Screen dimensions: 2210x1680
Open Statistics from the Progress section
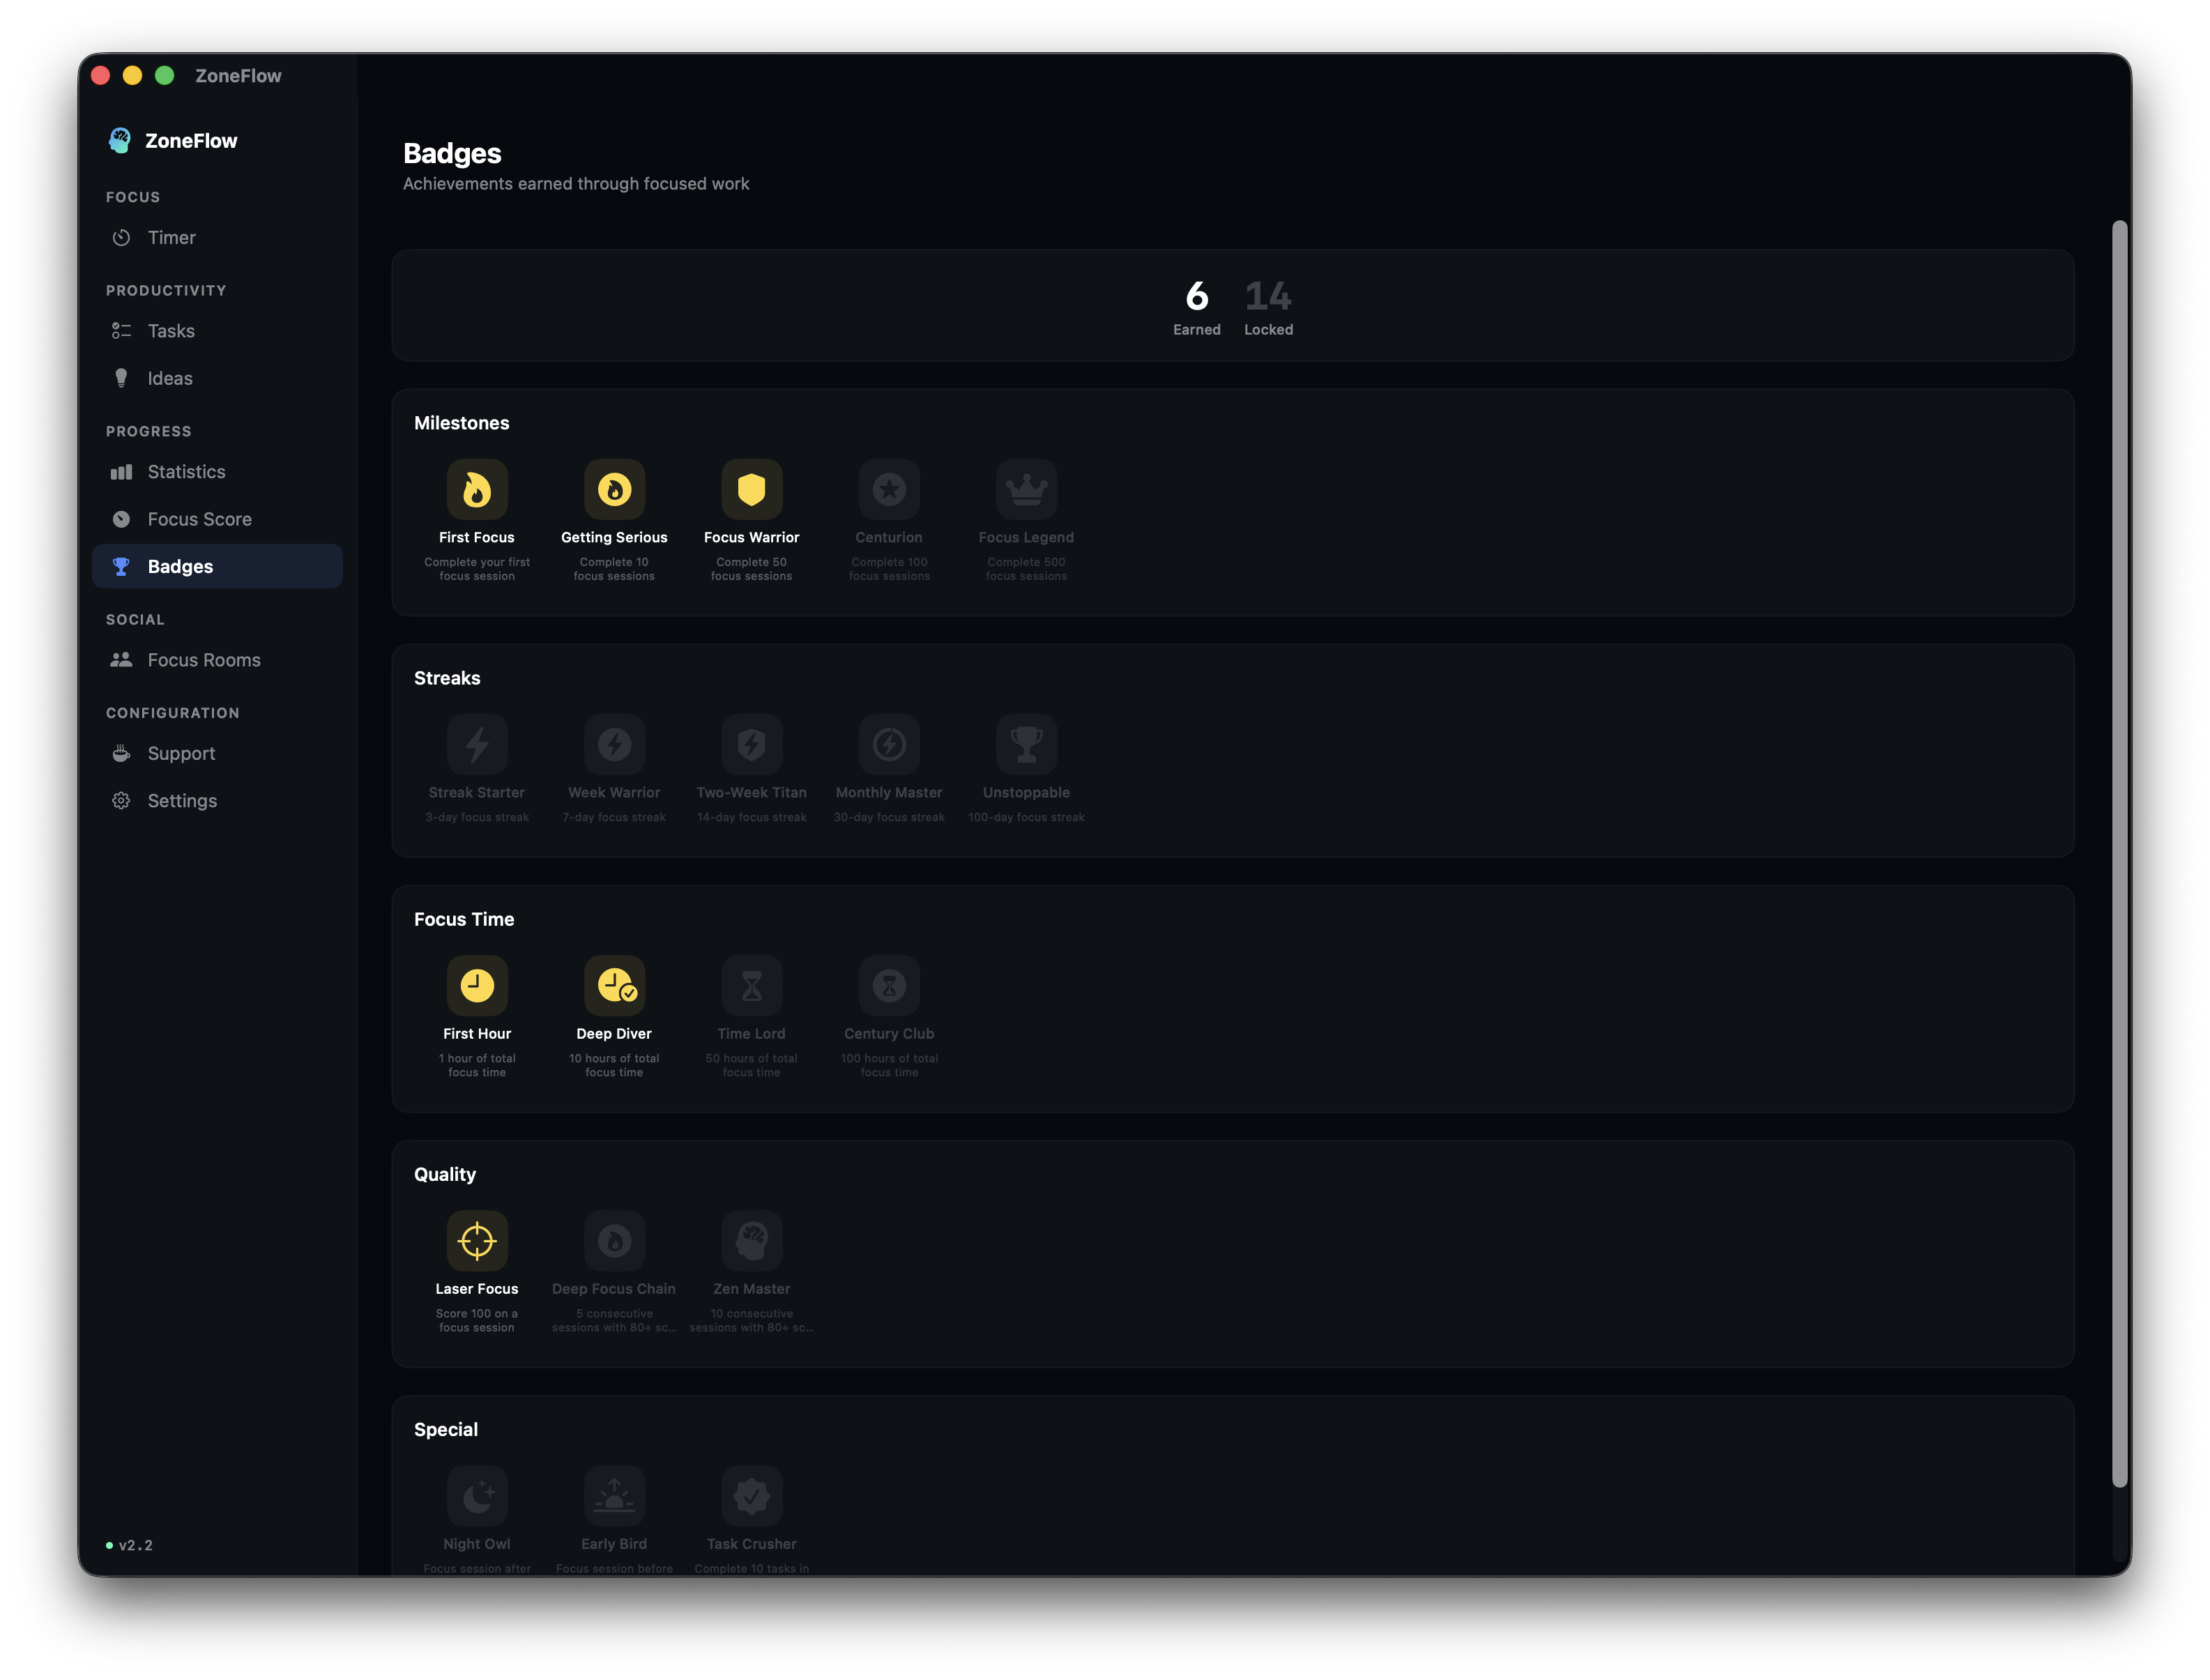(x=186, y=471)
